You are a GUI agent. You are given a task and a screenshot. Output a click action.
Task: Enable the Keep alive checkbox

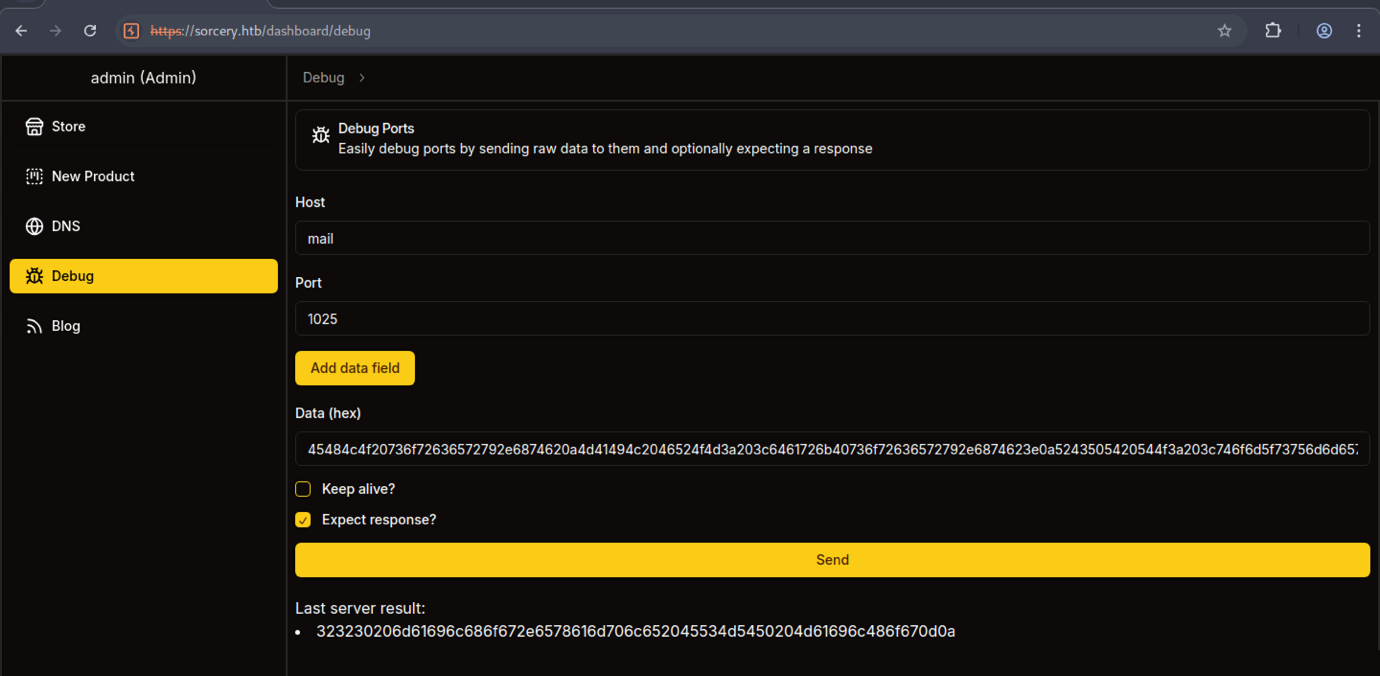tap(303, 489)
